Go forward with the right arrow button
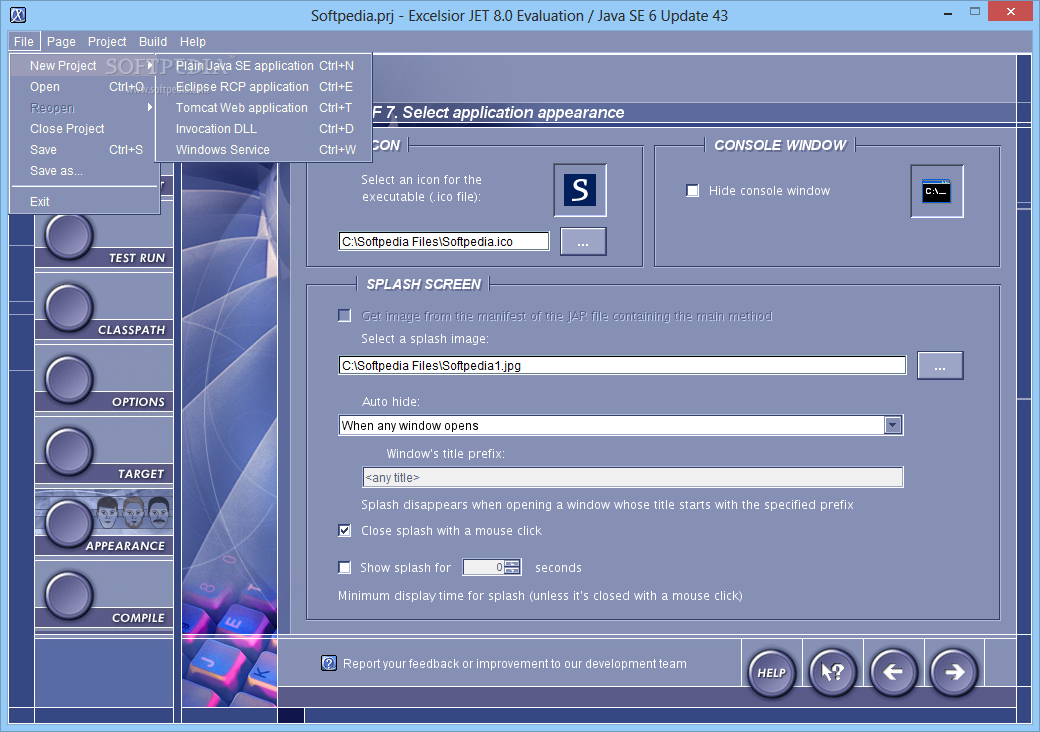Viewport: 1040px width, 732px height. 954,672
